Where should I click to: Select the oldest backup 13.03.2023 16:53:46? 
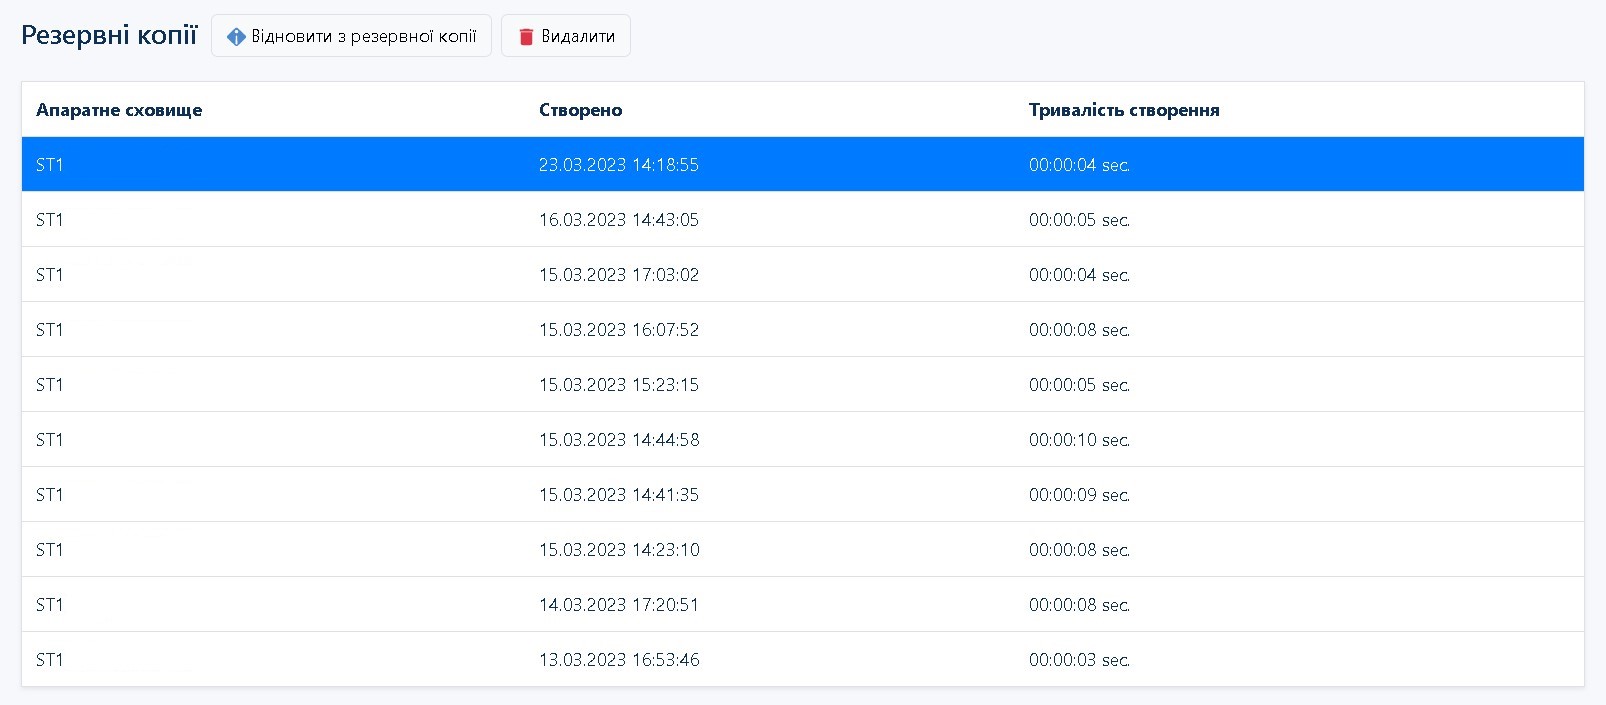618,660
